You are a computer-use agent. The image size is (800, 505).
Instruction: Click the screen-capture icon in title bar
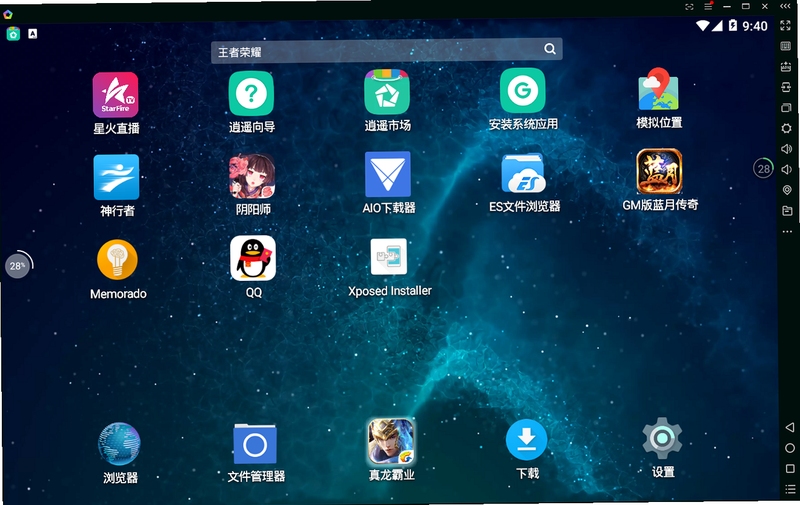pos(689,7)
